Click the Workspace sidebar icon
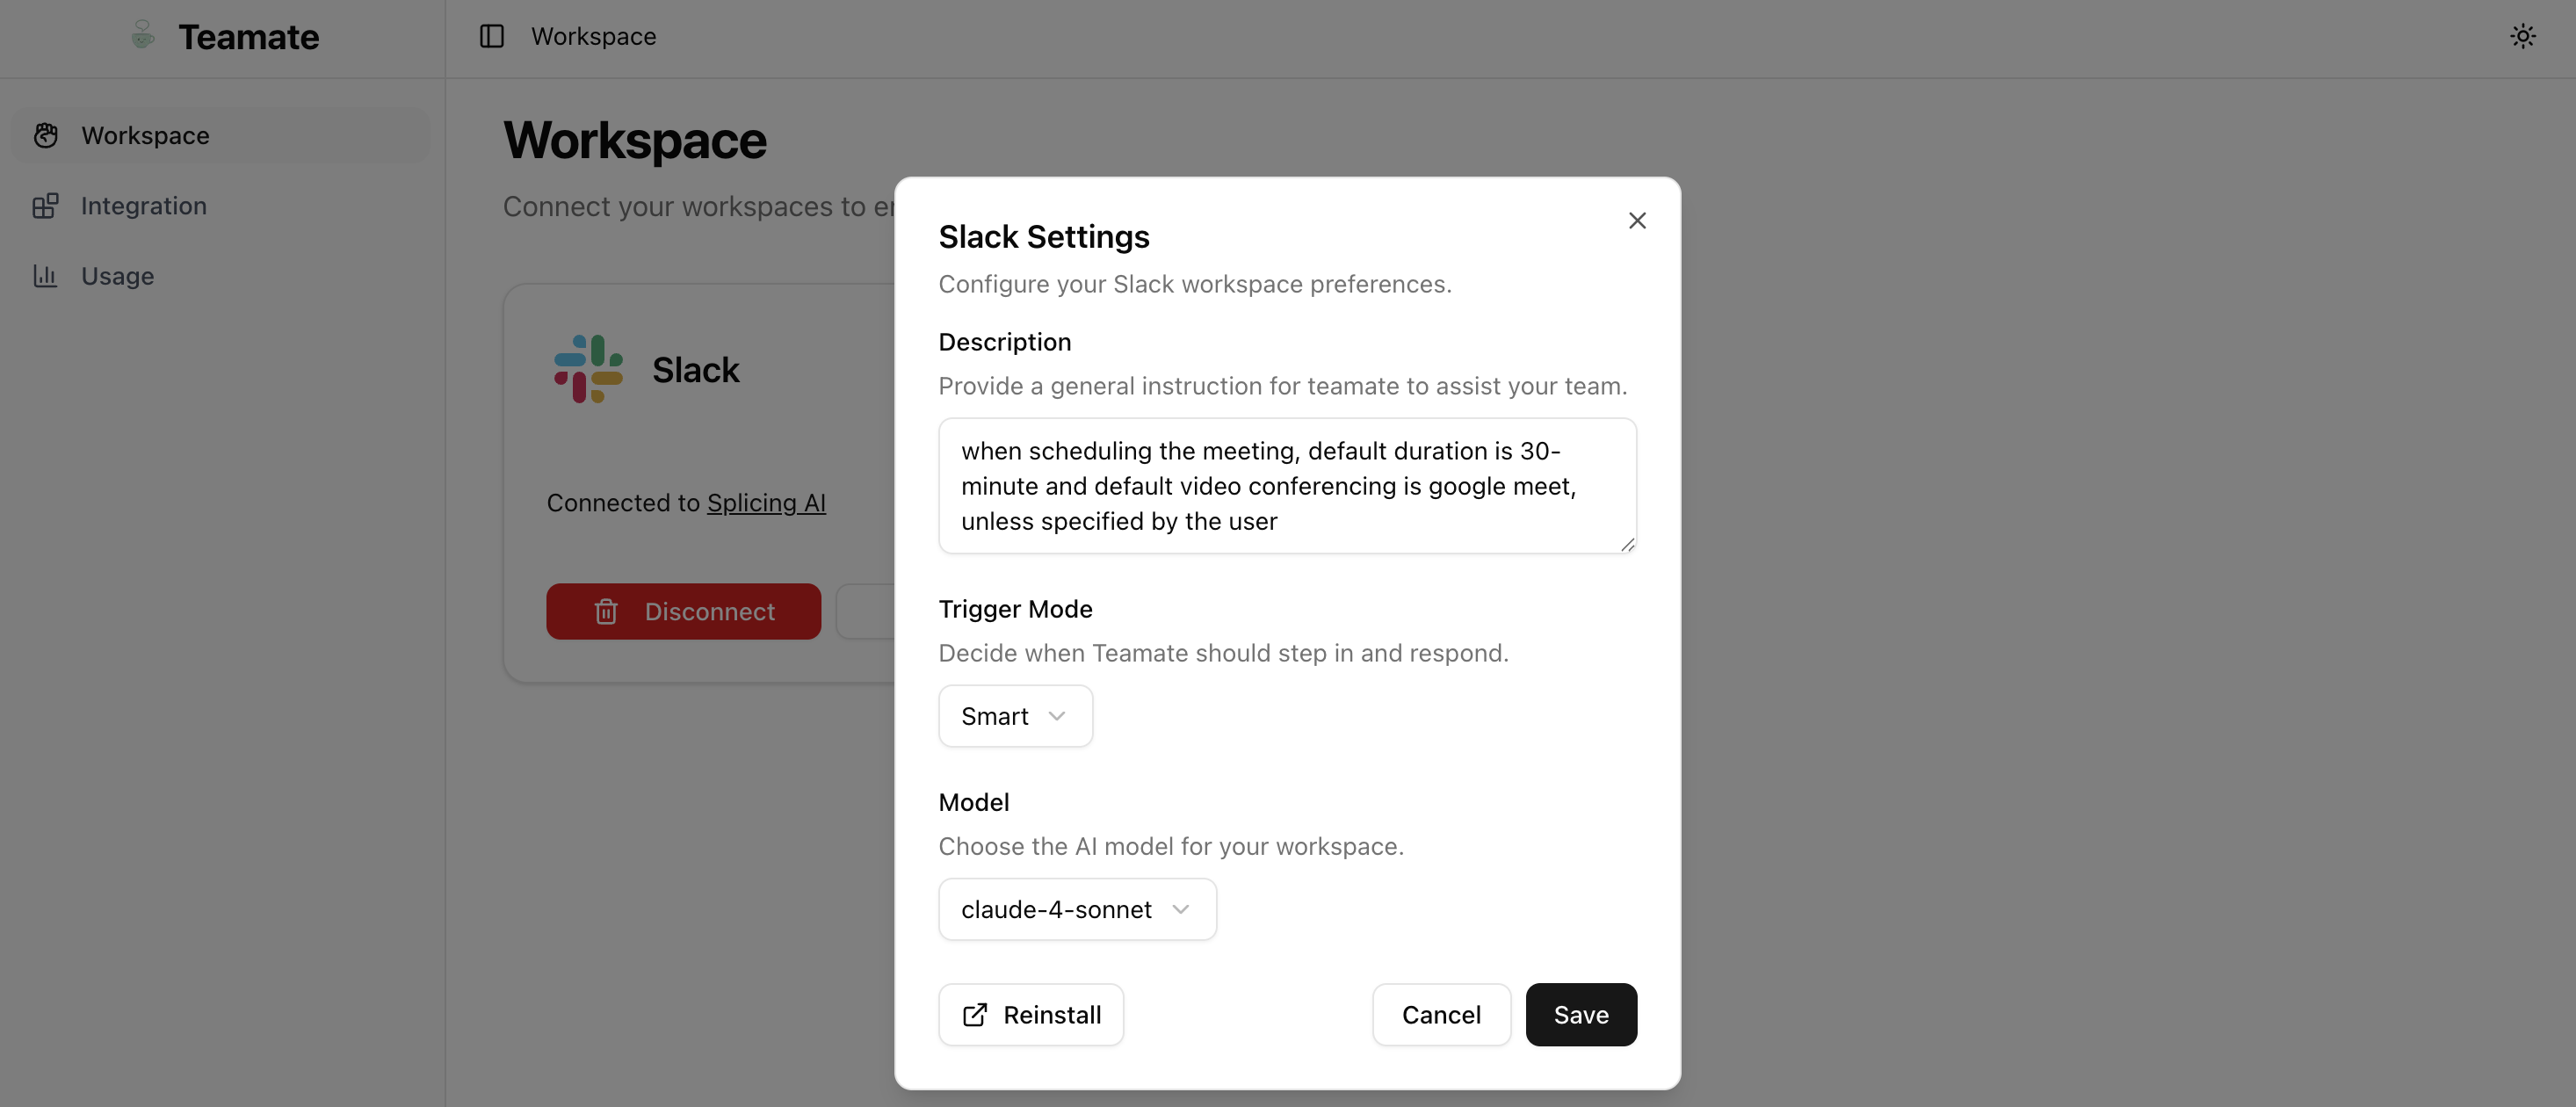2576x1107 pixels. 46,135
